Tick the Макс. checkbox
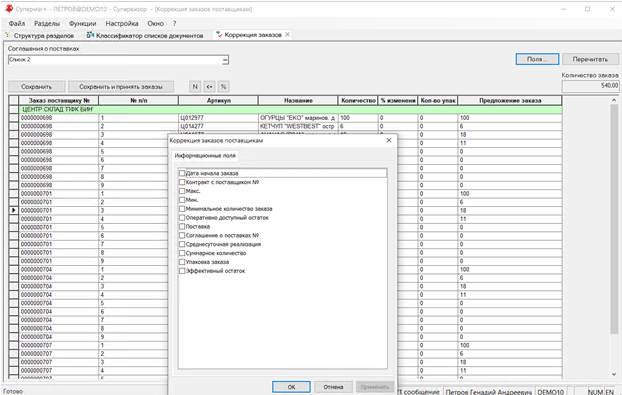This screenshot has height=395, width=622. pyautogui.click(x=182, y=191)
